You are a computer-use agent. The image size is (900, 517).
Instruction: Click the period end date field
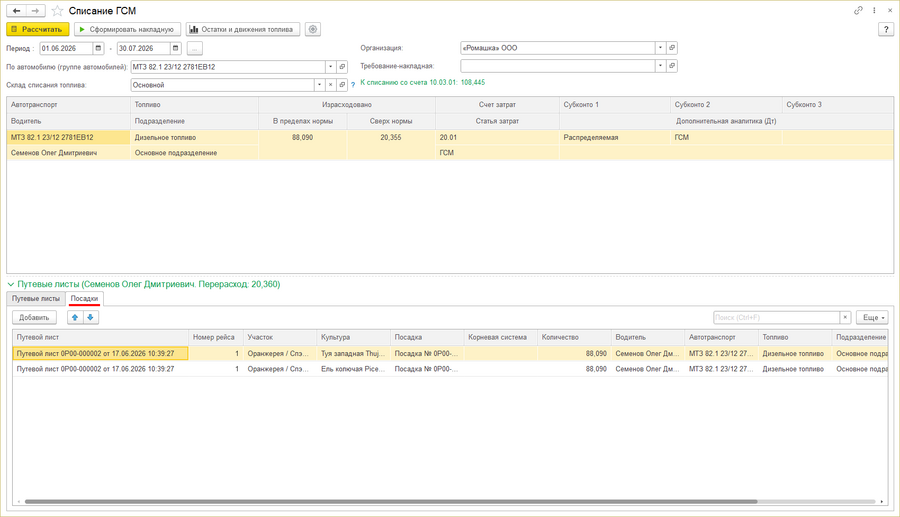pos(143,48)
